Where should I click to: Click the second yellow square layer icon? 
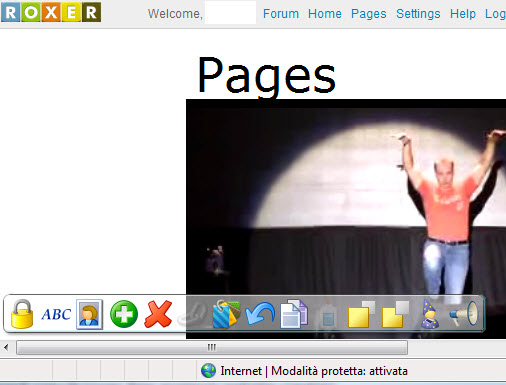pyautogui.click(x=395, y=314)
